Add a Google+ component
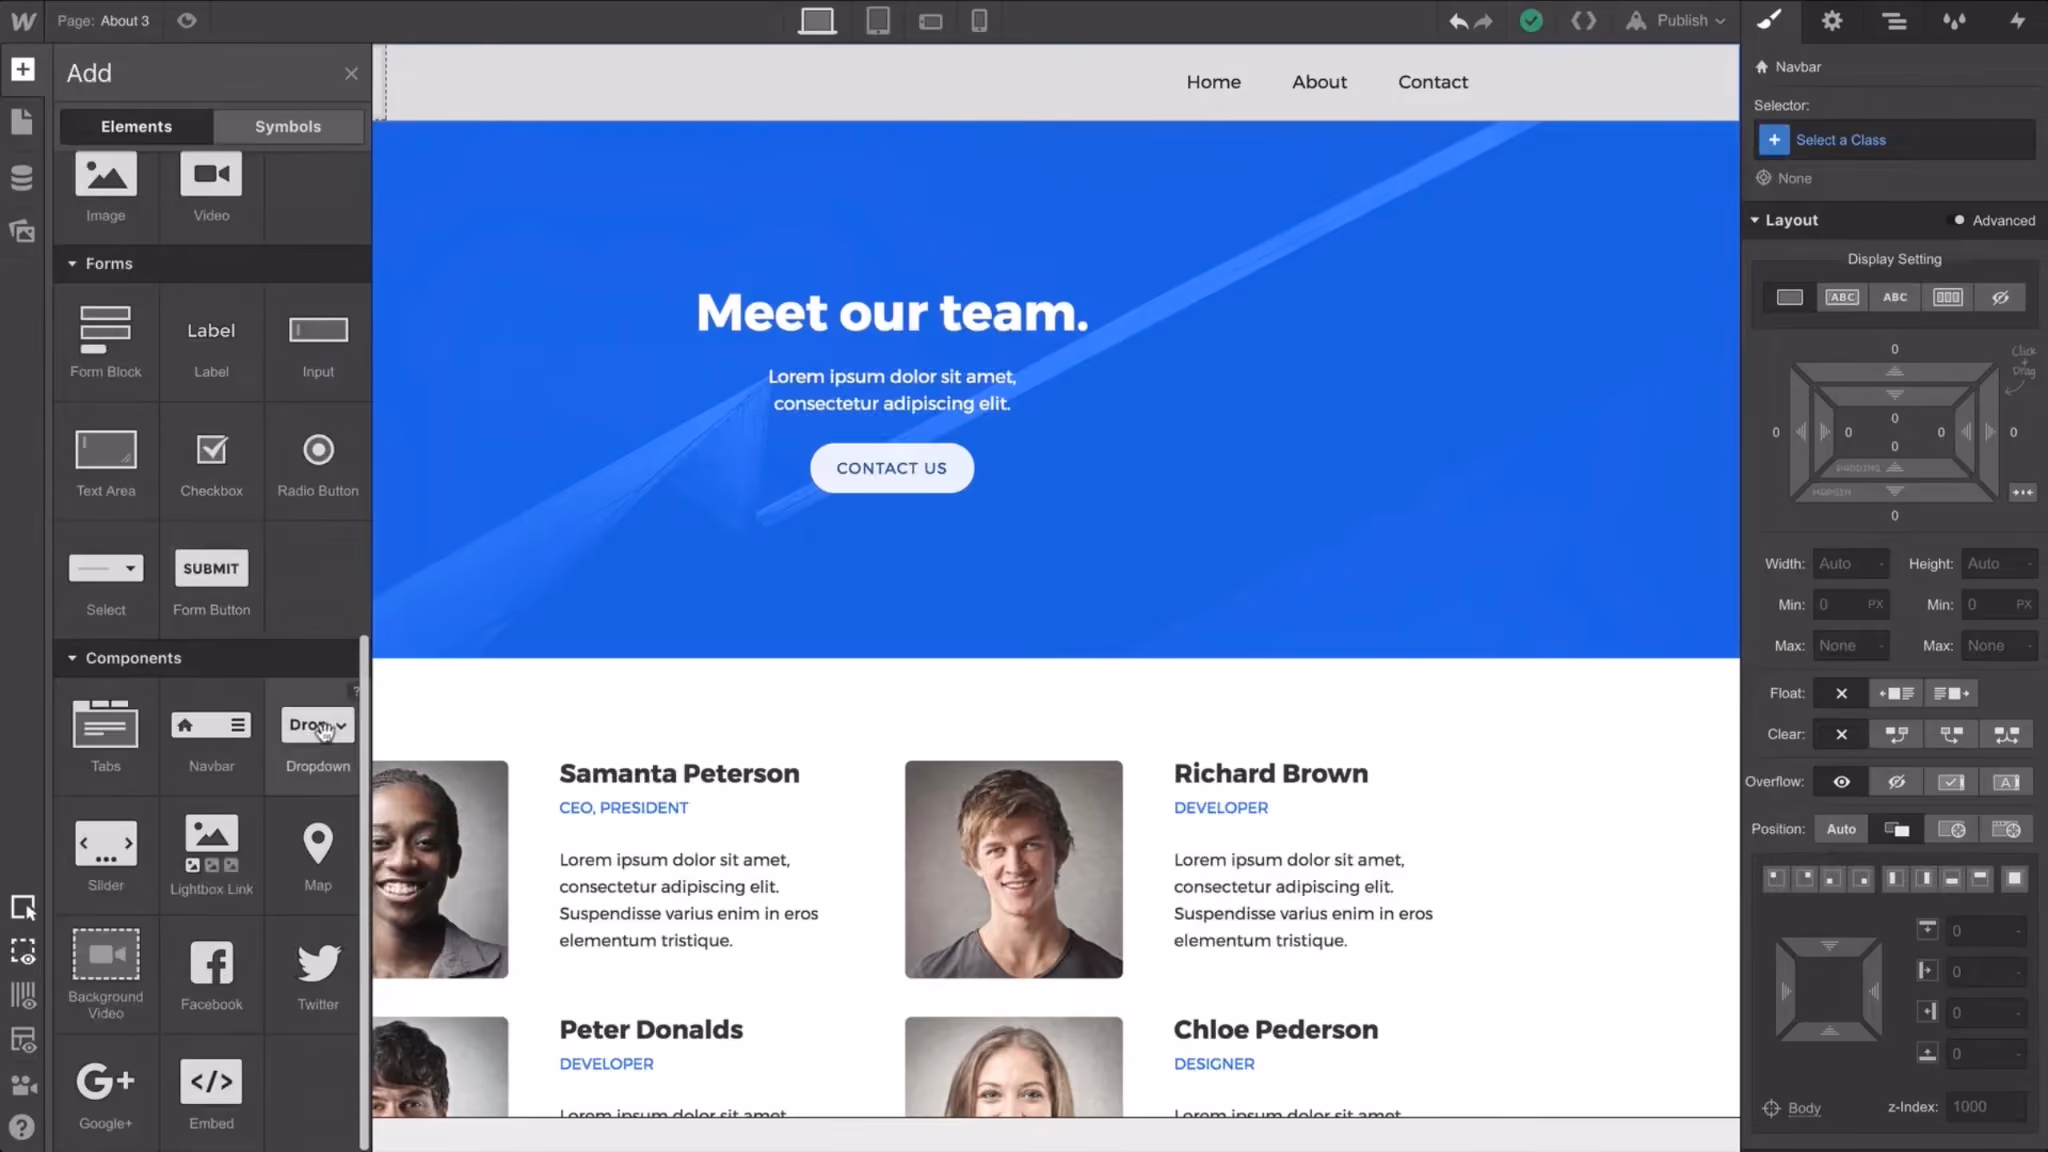The height and width of the screenshot is (1152, 2048). tap(106, 1095)
